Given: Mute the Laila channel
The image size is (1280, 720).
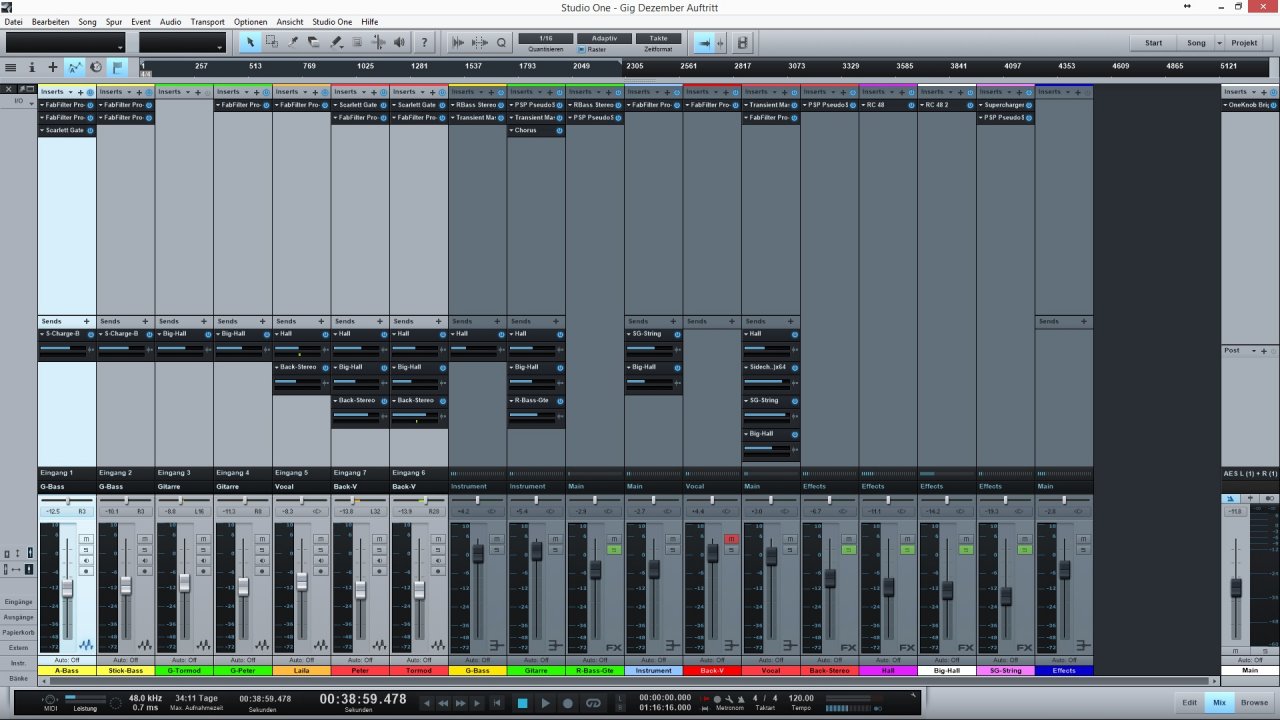Looking at the screenshot, I should pyautogui.click(x=320, y=538).
